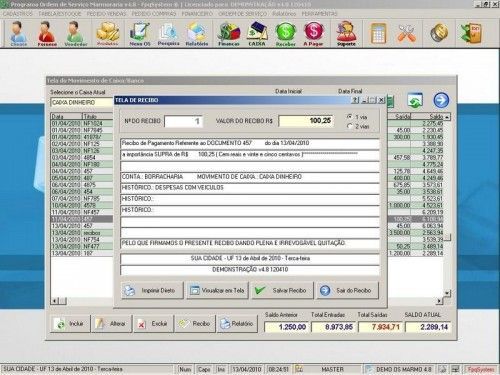500x375 pixels.
Task: Click the Data column header
Action: pyautogui.click(x=66, y=116)
